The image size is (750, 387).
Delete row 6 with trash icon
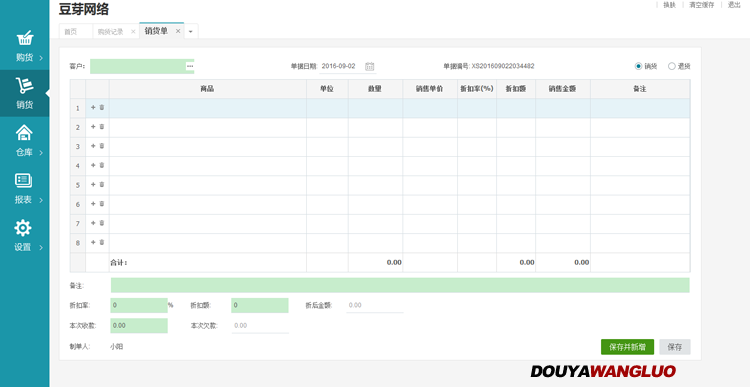click(x=102, y=204)
